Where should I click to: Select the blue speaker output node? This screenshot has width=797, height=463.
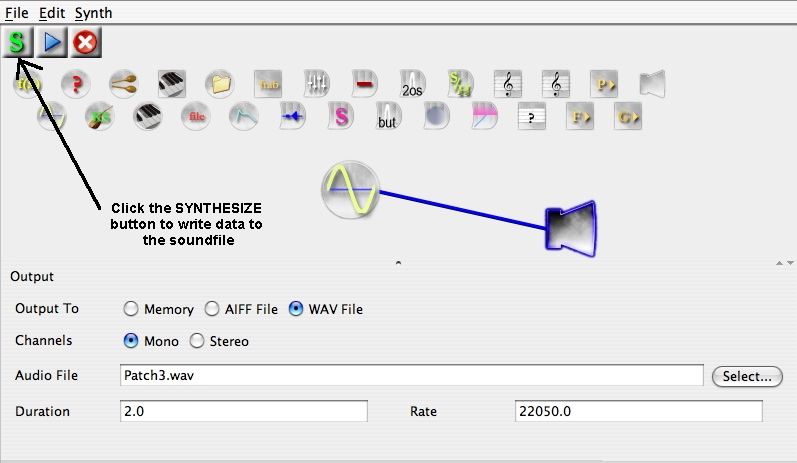[571, 227]
